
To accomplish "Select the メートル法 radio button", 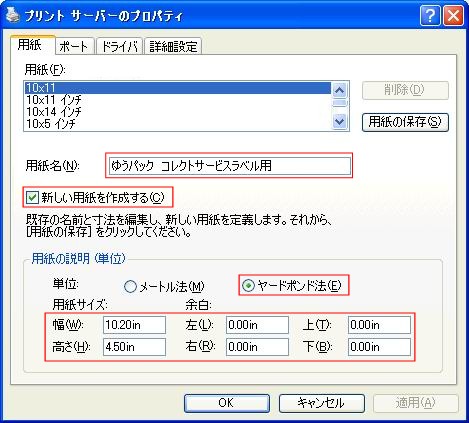I will click(x=130, y=286).
